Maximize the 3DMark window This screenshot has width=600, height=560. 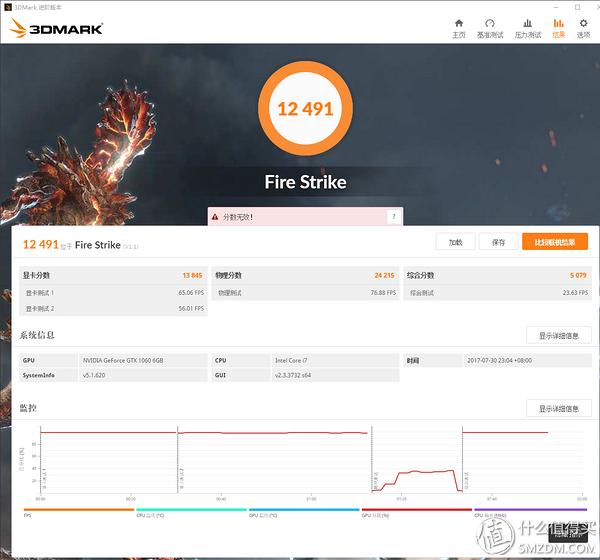(577, 7)
